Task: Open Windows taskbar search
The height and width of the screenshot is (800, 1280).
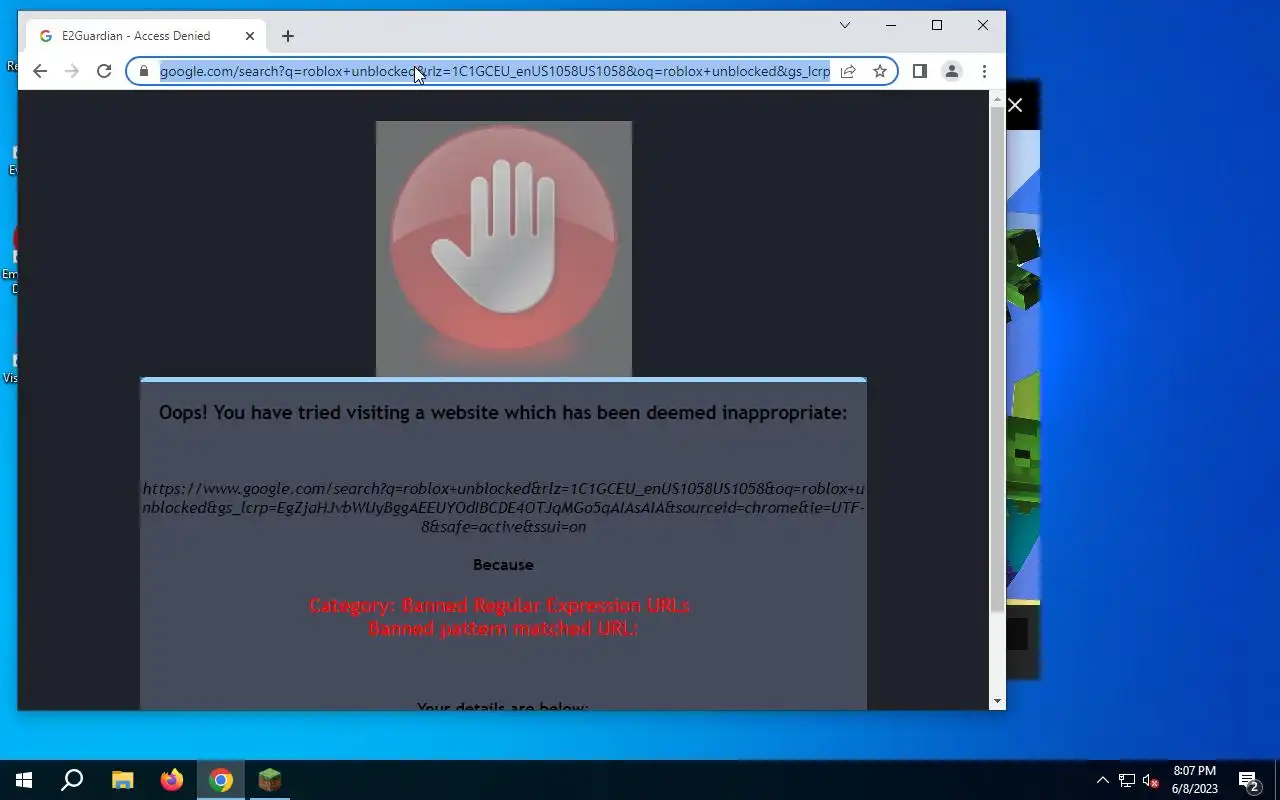Action: coord(72,780)
